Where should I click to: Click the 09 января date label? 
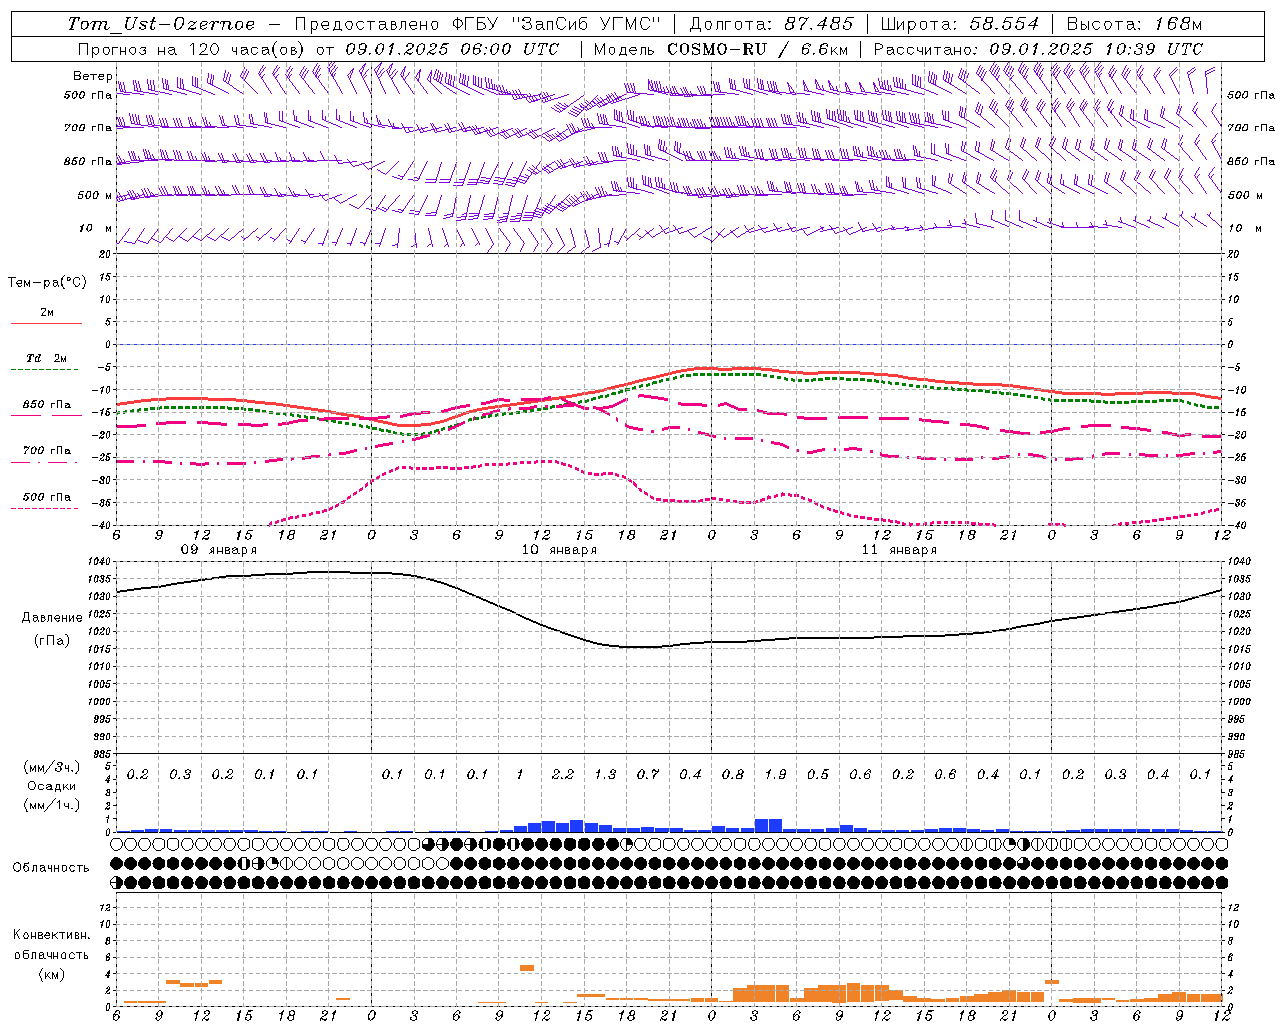coord(219,550)
